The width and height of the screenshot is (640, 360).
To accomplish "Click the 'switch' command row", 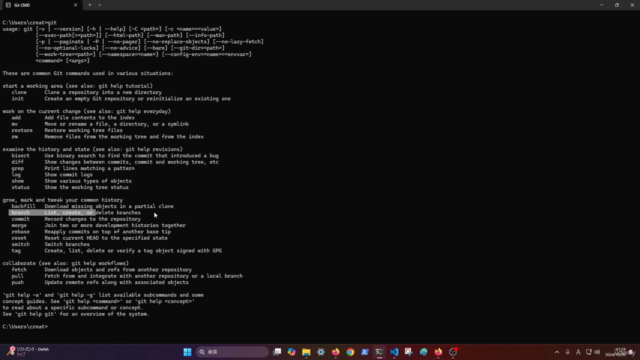I will pyautogui.click(x=51, y=244).
